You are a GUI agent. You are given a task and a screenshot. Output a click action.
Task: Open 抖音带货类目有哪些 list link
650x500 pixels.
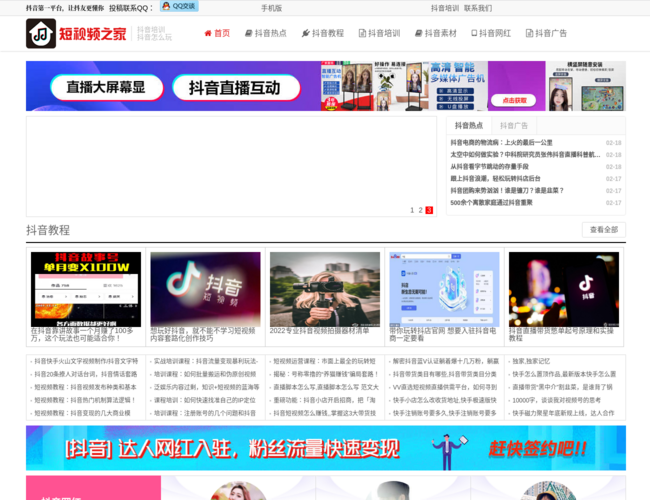pyautogui.click(x=444, y=374)
